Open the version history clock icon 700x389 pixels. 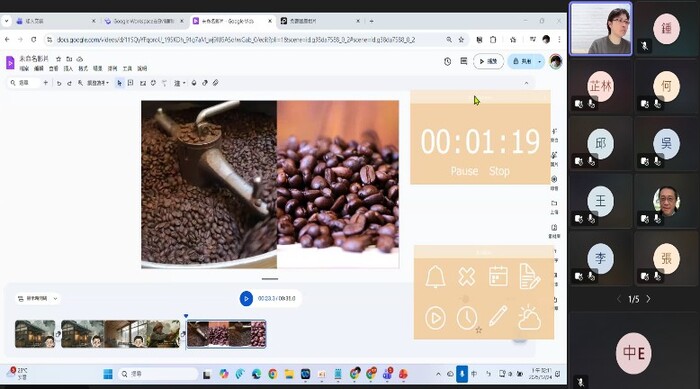447,62
